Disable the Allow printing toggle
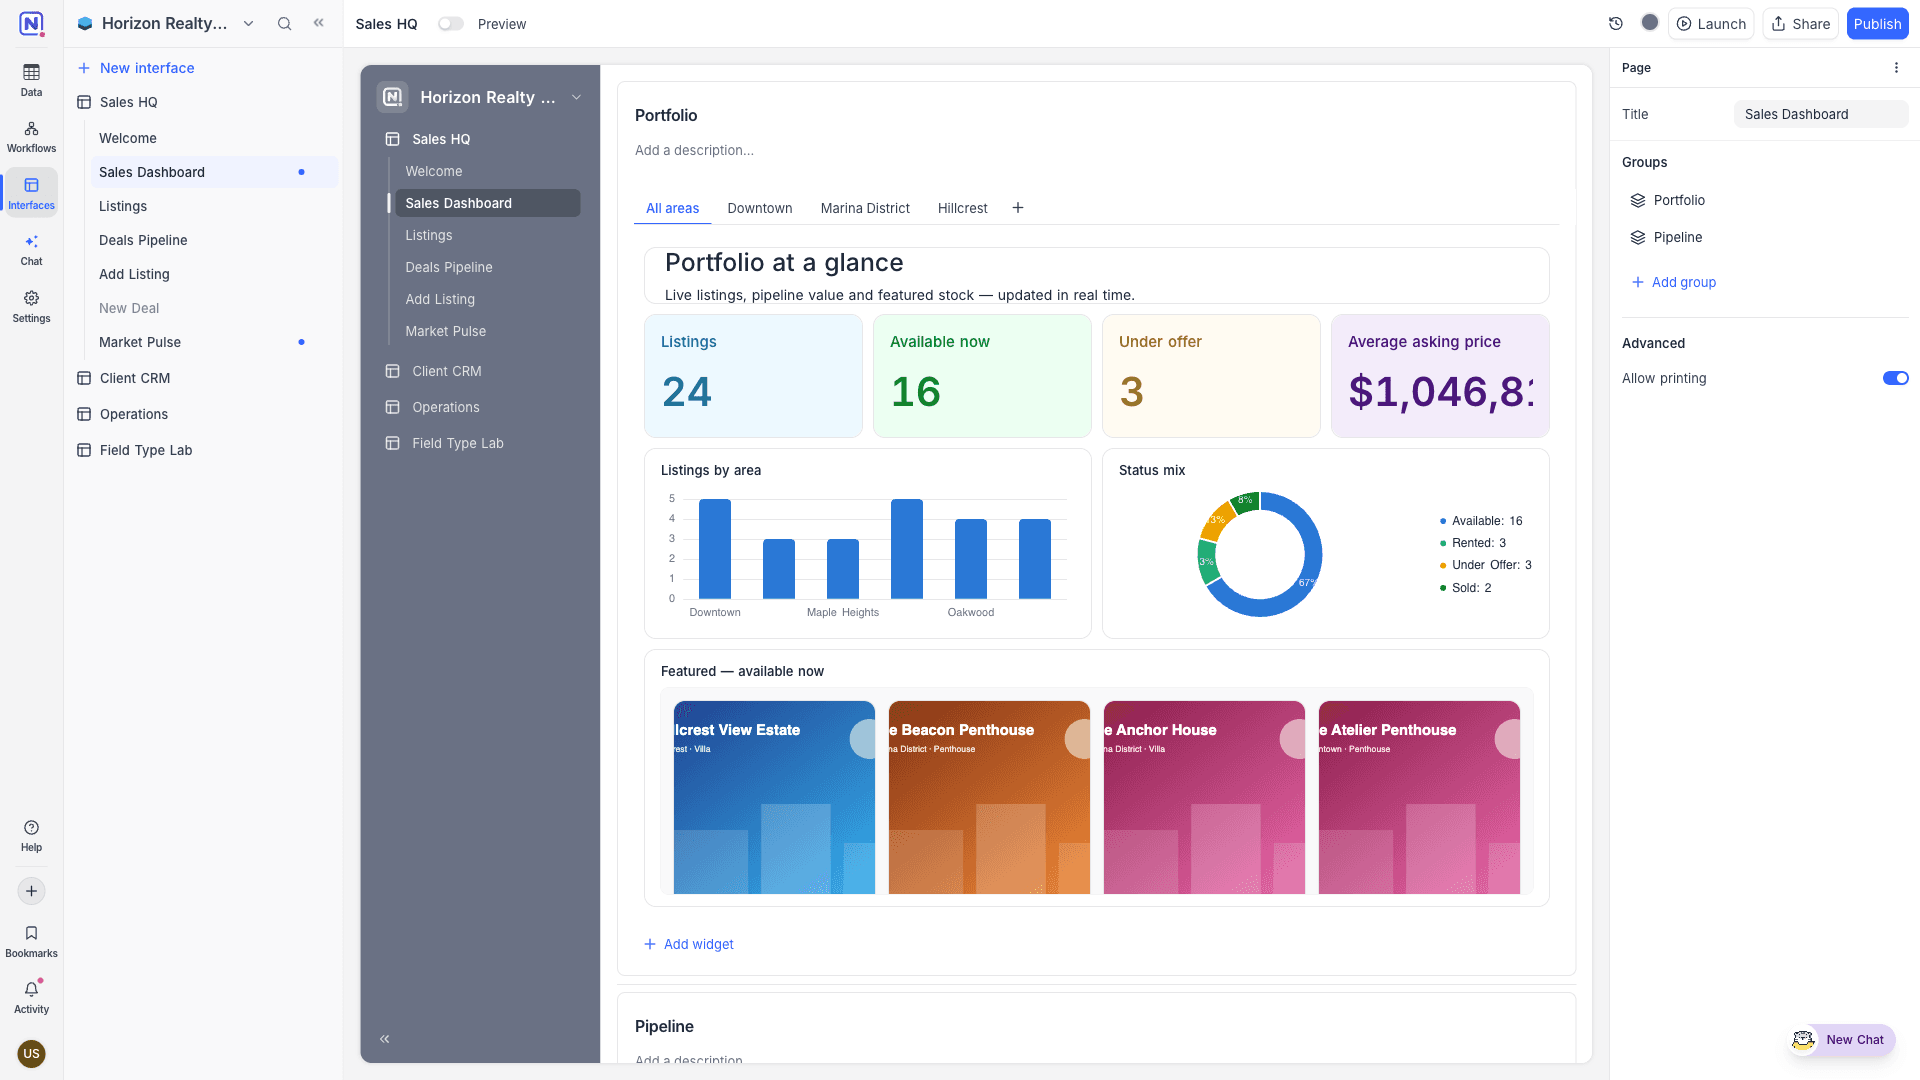Image resolution: width=1920 pixels, height=1080 pixels. (1895, 378)
